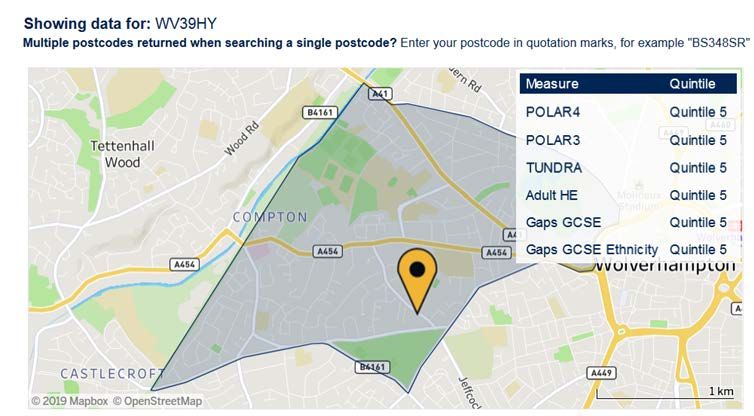Viewport: 754px width, 416px height.
Task: Select the A454 road shield near Compton
Action: (328, 251)
